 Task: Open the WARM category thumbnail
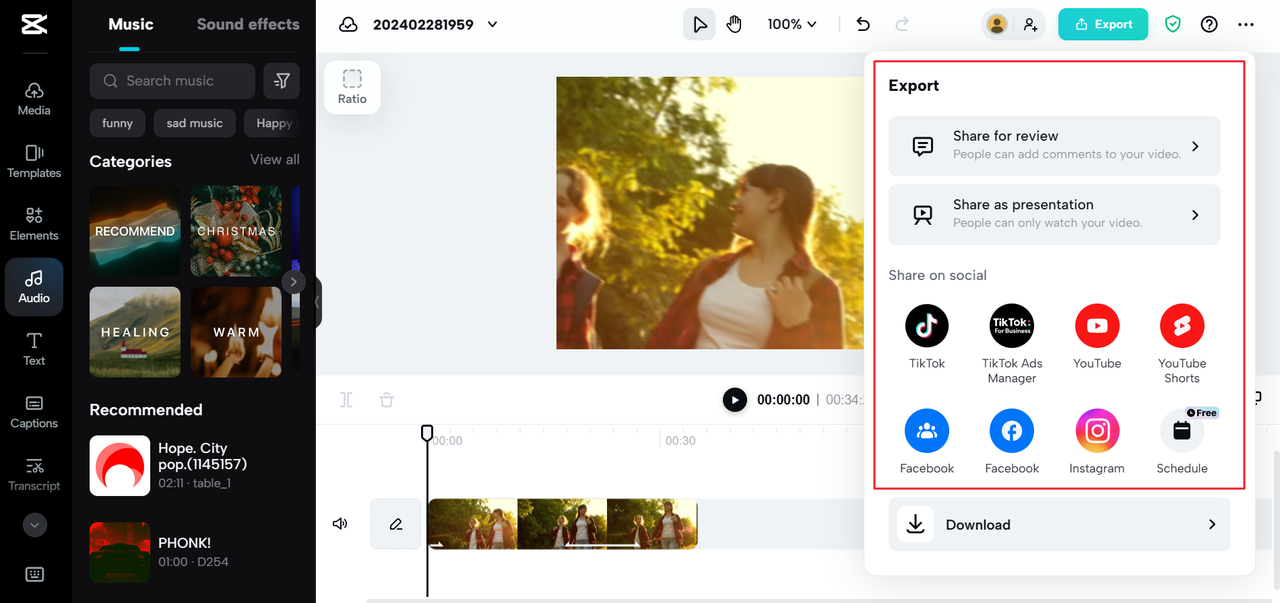coord(236,332)
